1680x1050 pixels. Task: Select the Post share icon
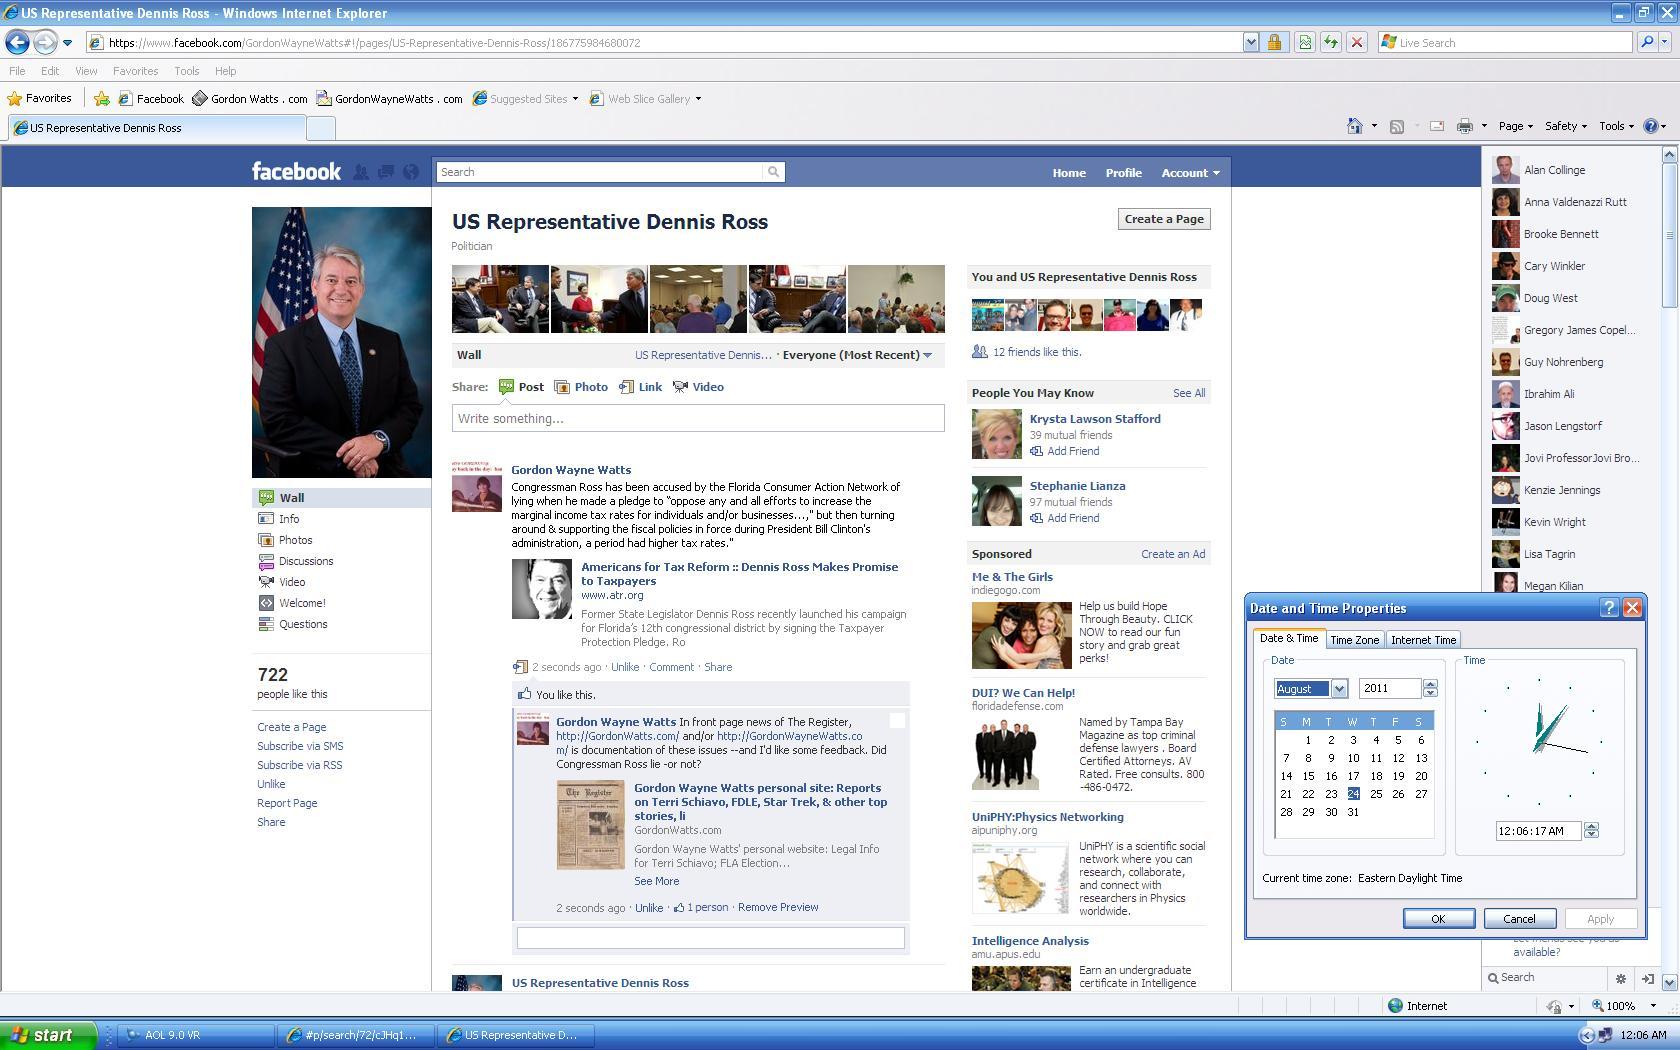[x=507, y=387]
